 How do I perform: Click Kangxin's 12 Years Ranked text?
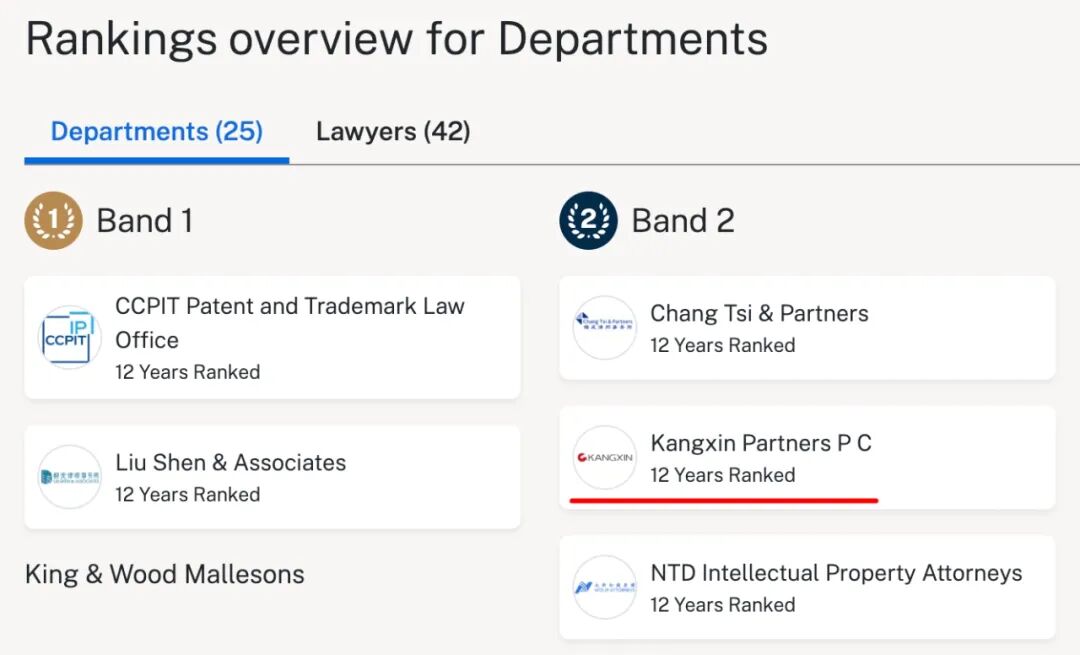tap(723, 475)
